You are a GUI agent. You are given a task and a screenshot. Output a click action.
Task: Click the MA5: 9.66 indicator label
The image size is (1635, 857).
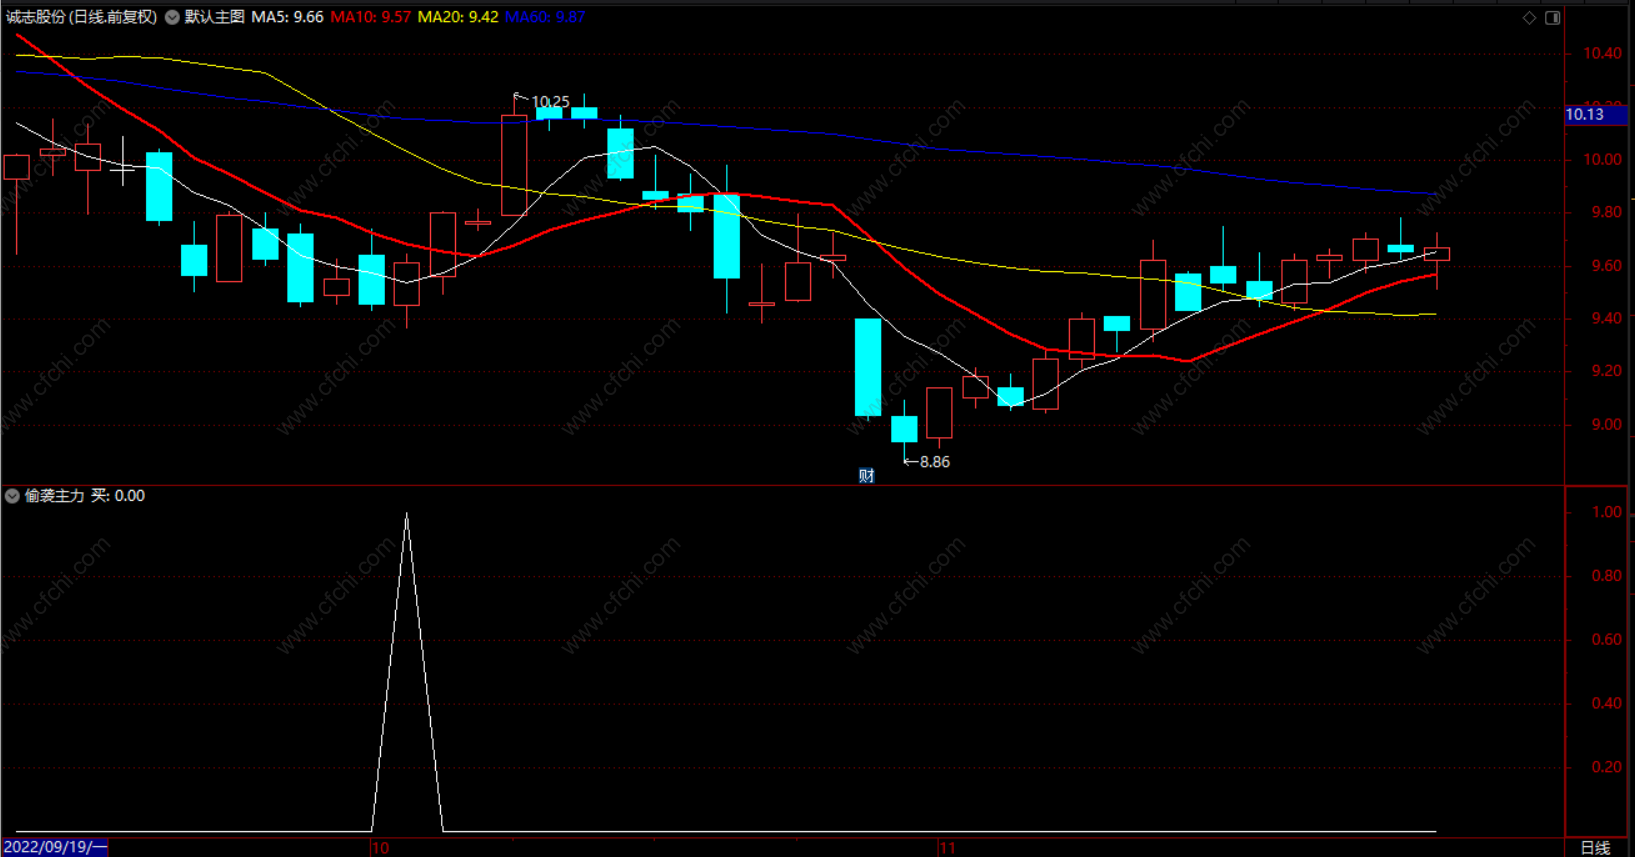click(x=287, y=17)
